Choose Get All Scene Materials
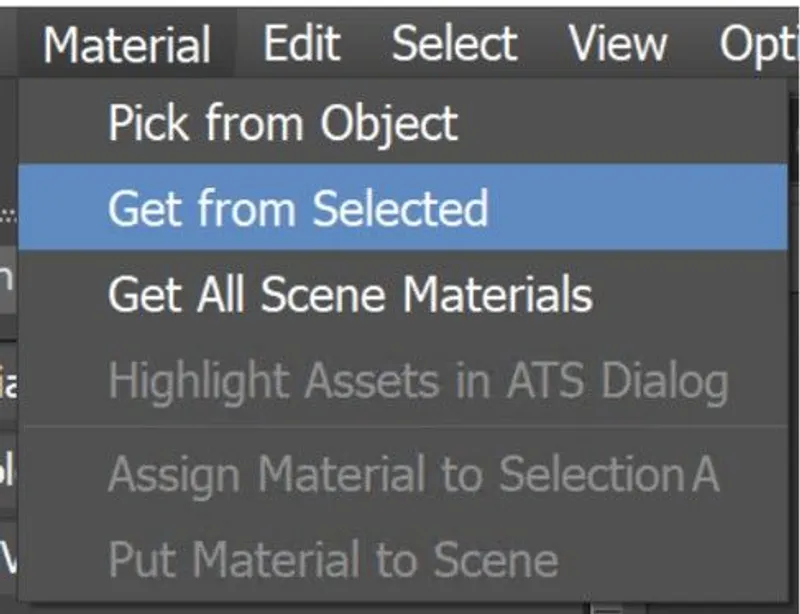This screenshot has width=800, height=614. [x=352, y=293]
